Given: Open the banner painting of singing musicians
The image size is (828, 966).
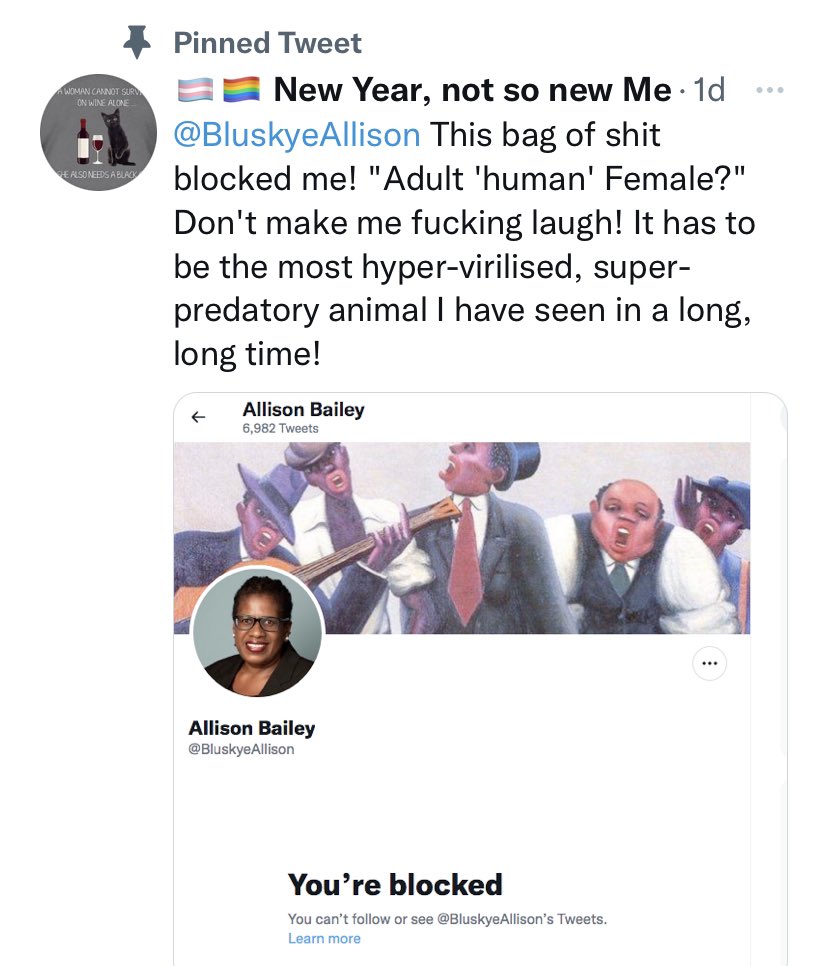Looking at the screenshot, I should click(462, 538).
